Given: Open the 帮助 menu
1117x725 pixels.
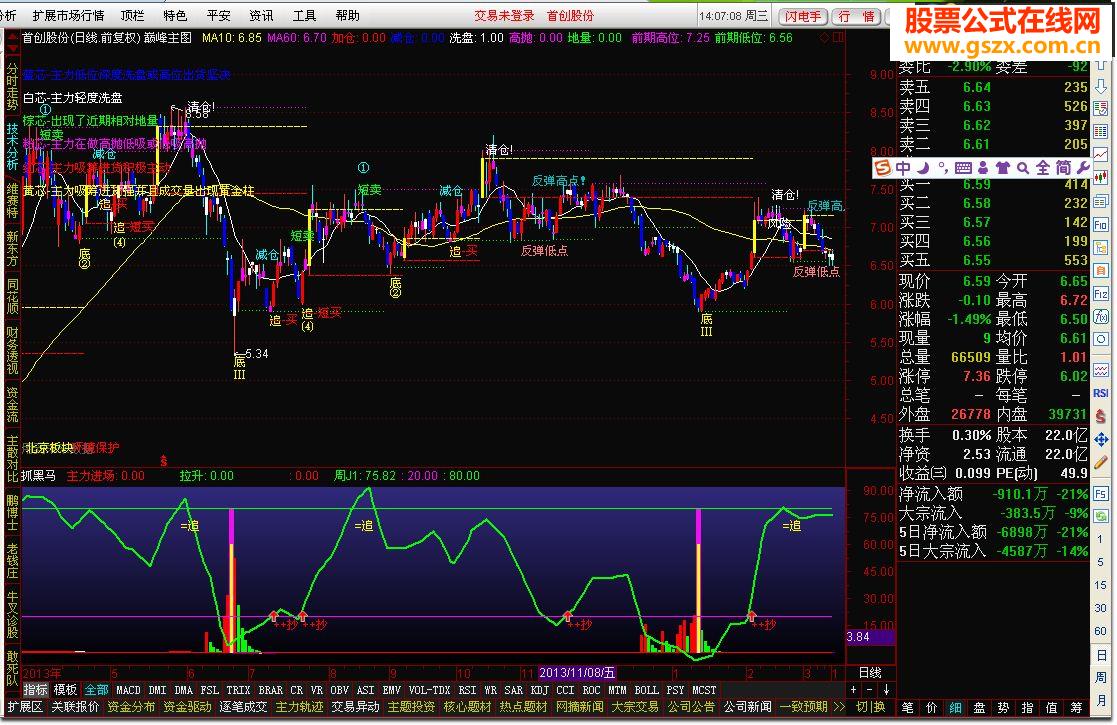Looking at the screenshot, I should (x=347, y=15).
